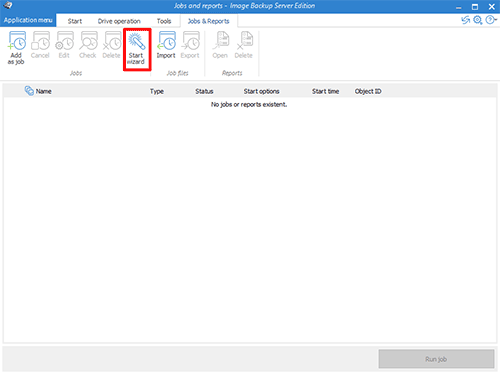
Task: Open a report from Reports group
Action: click(x=220, y=45)
